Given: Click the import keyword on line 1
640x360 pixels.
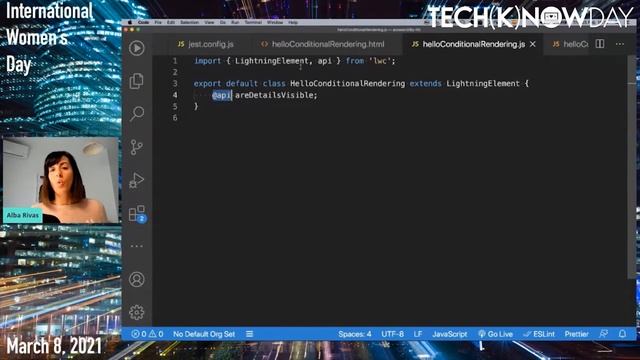Looking at the screenshot, I should pyautogui.click(x=207, y=61).
